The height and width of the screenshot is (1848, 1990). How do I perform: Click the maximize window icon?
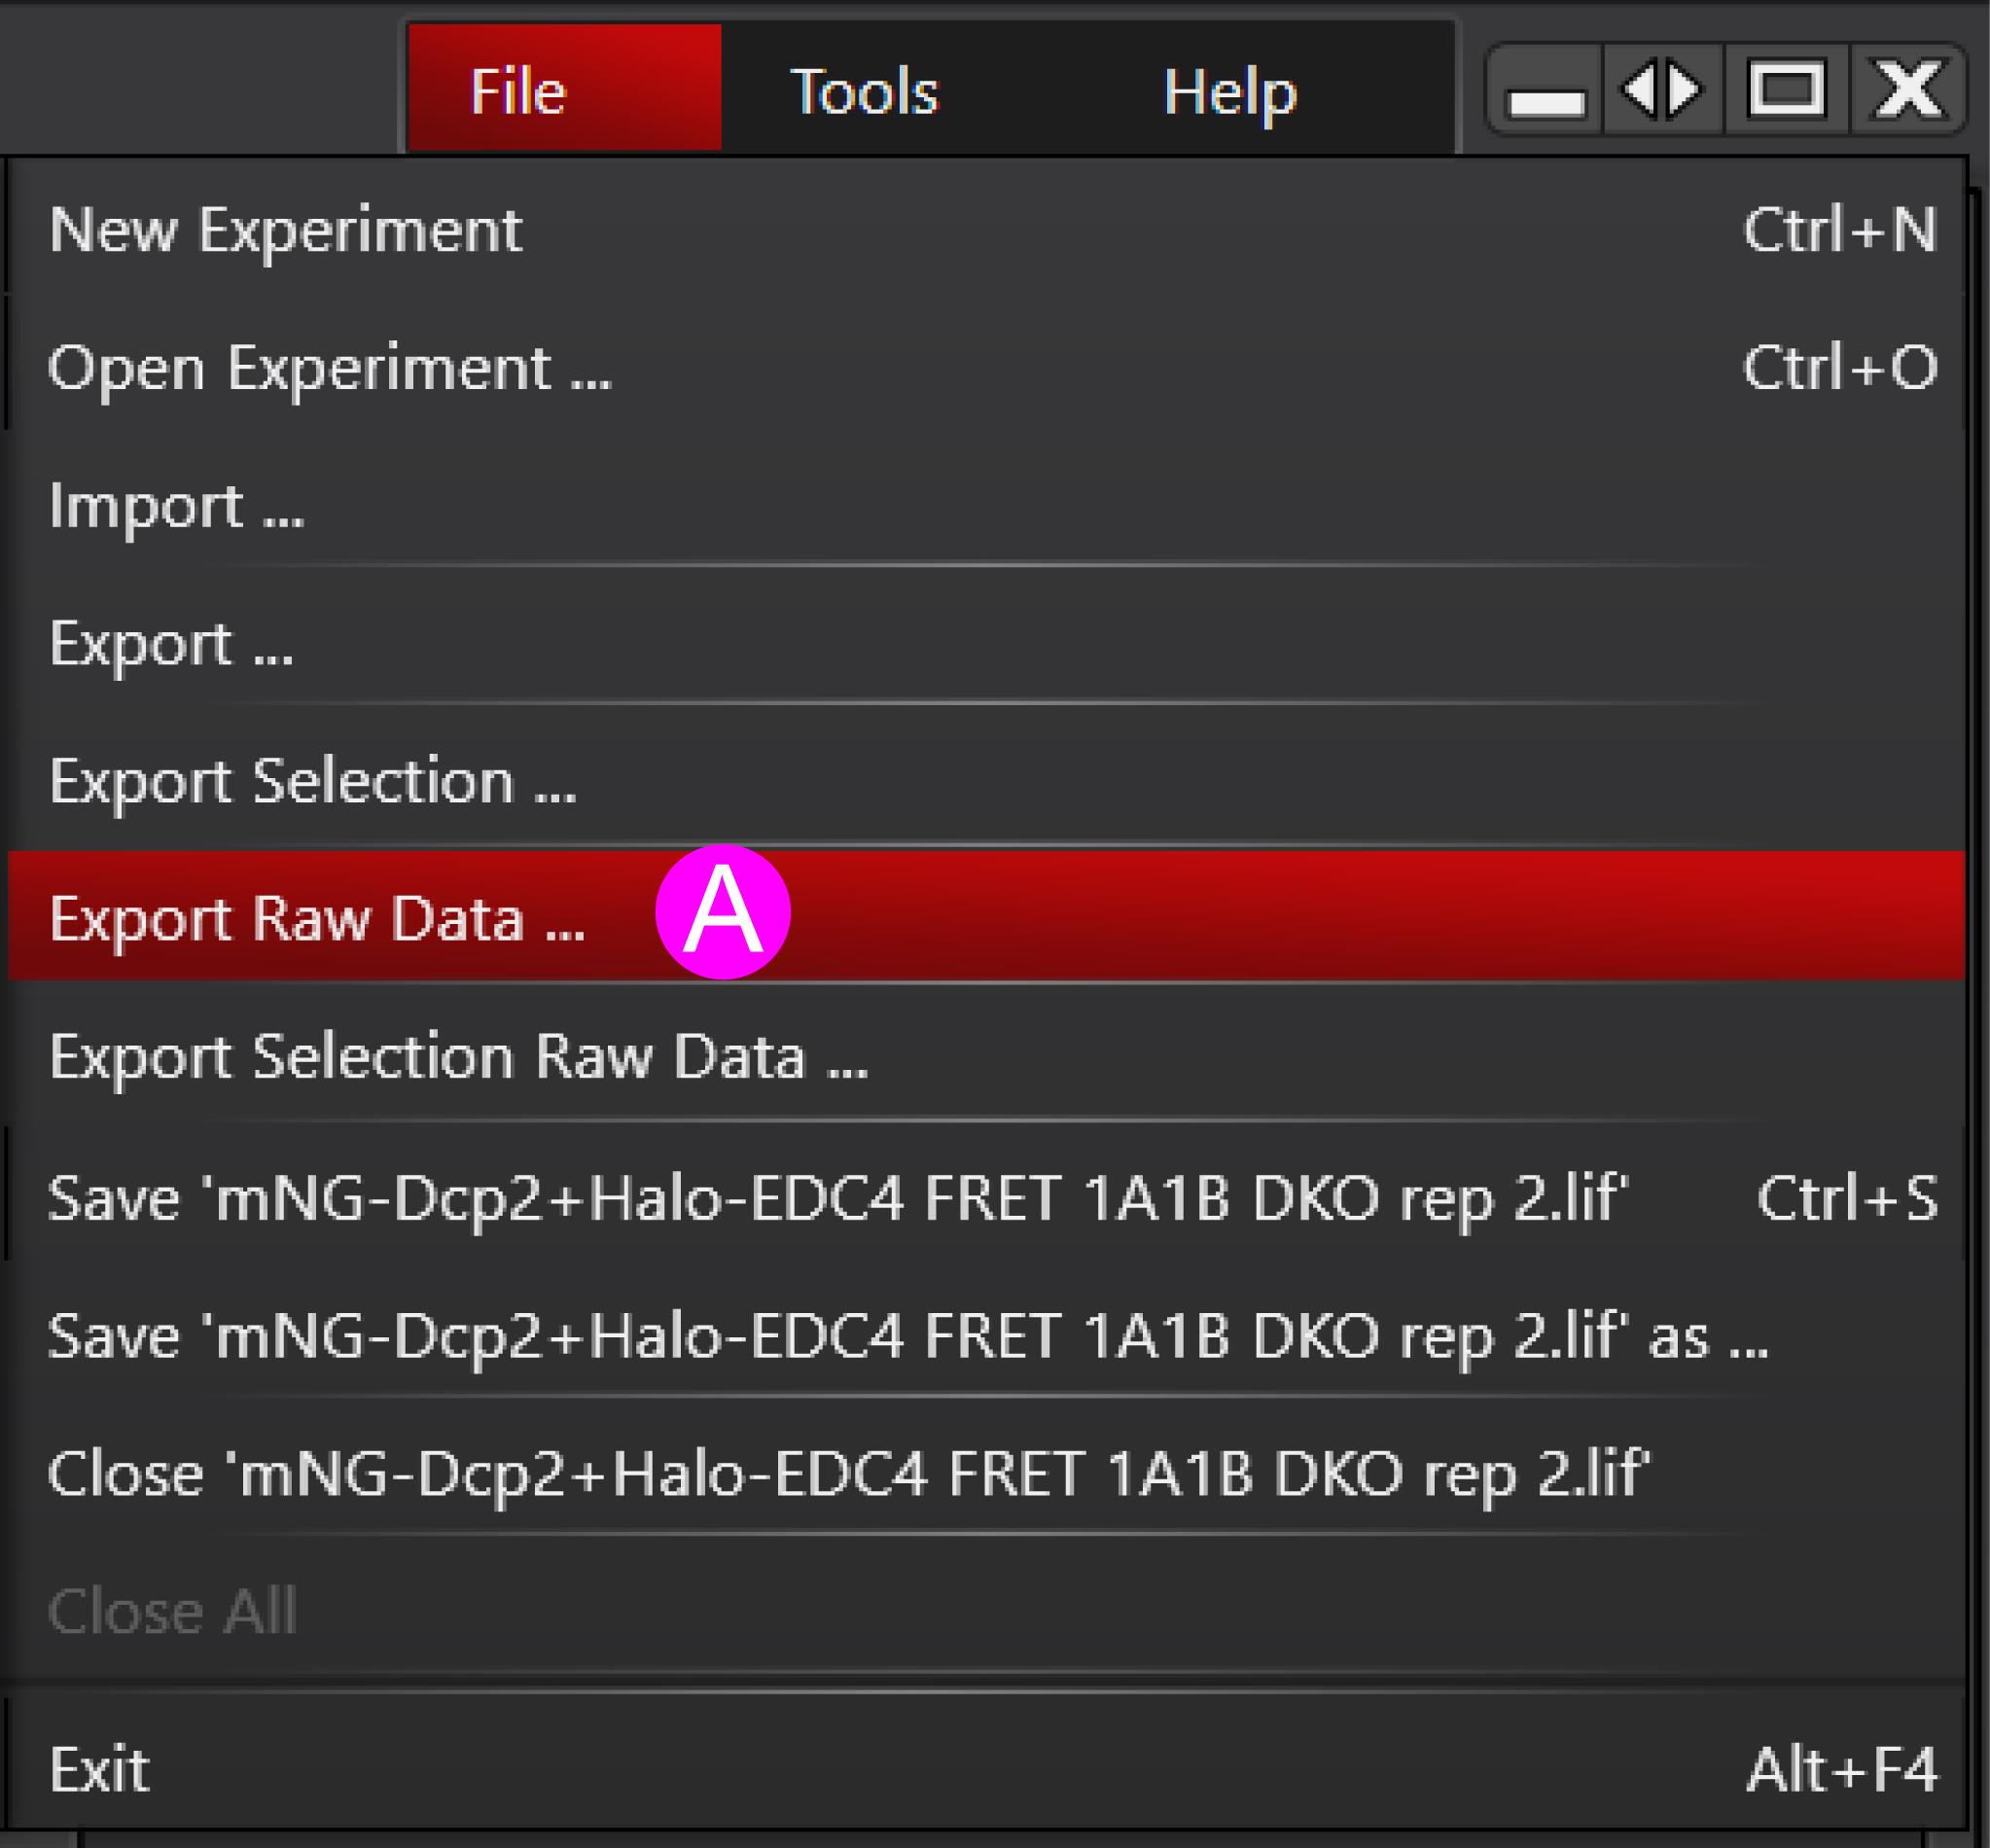coord(1786,90)
